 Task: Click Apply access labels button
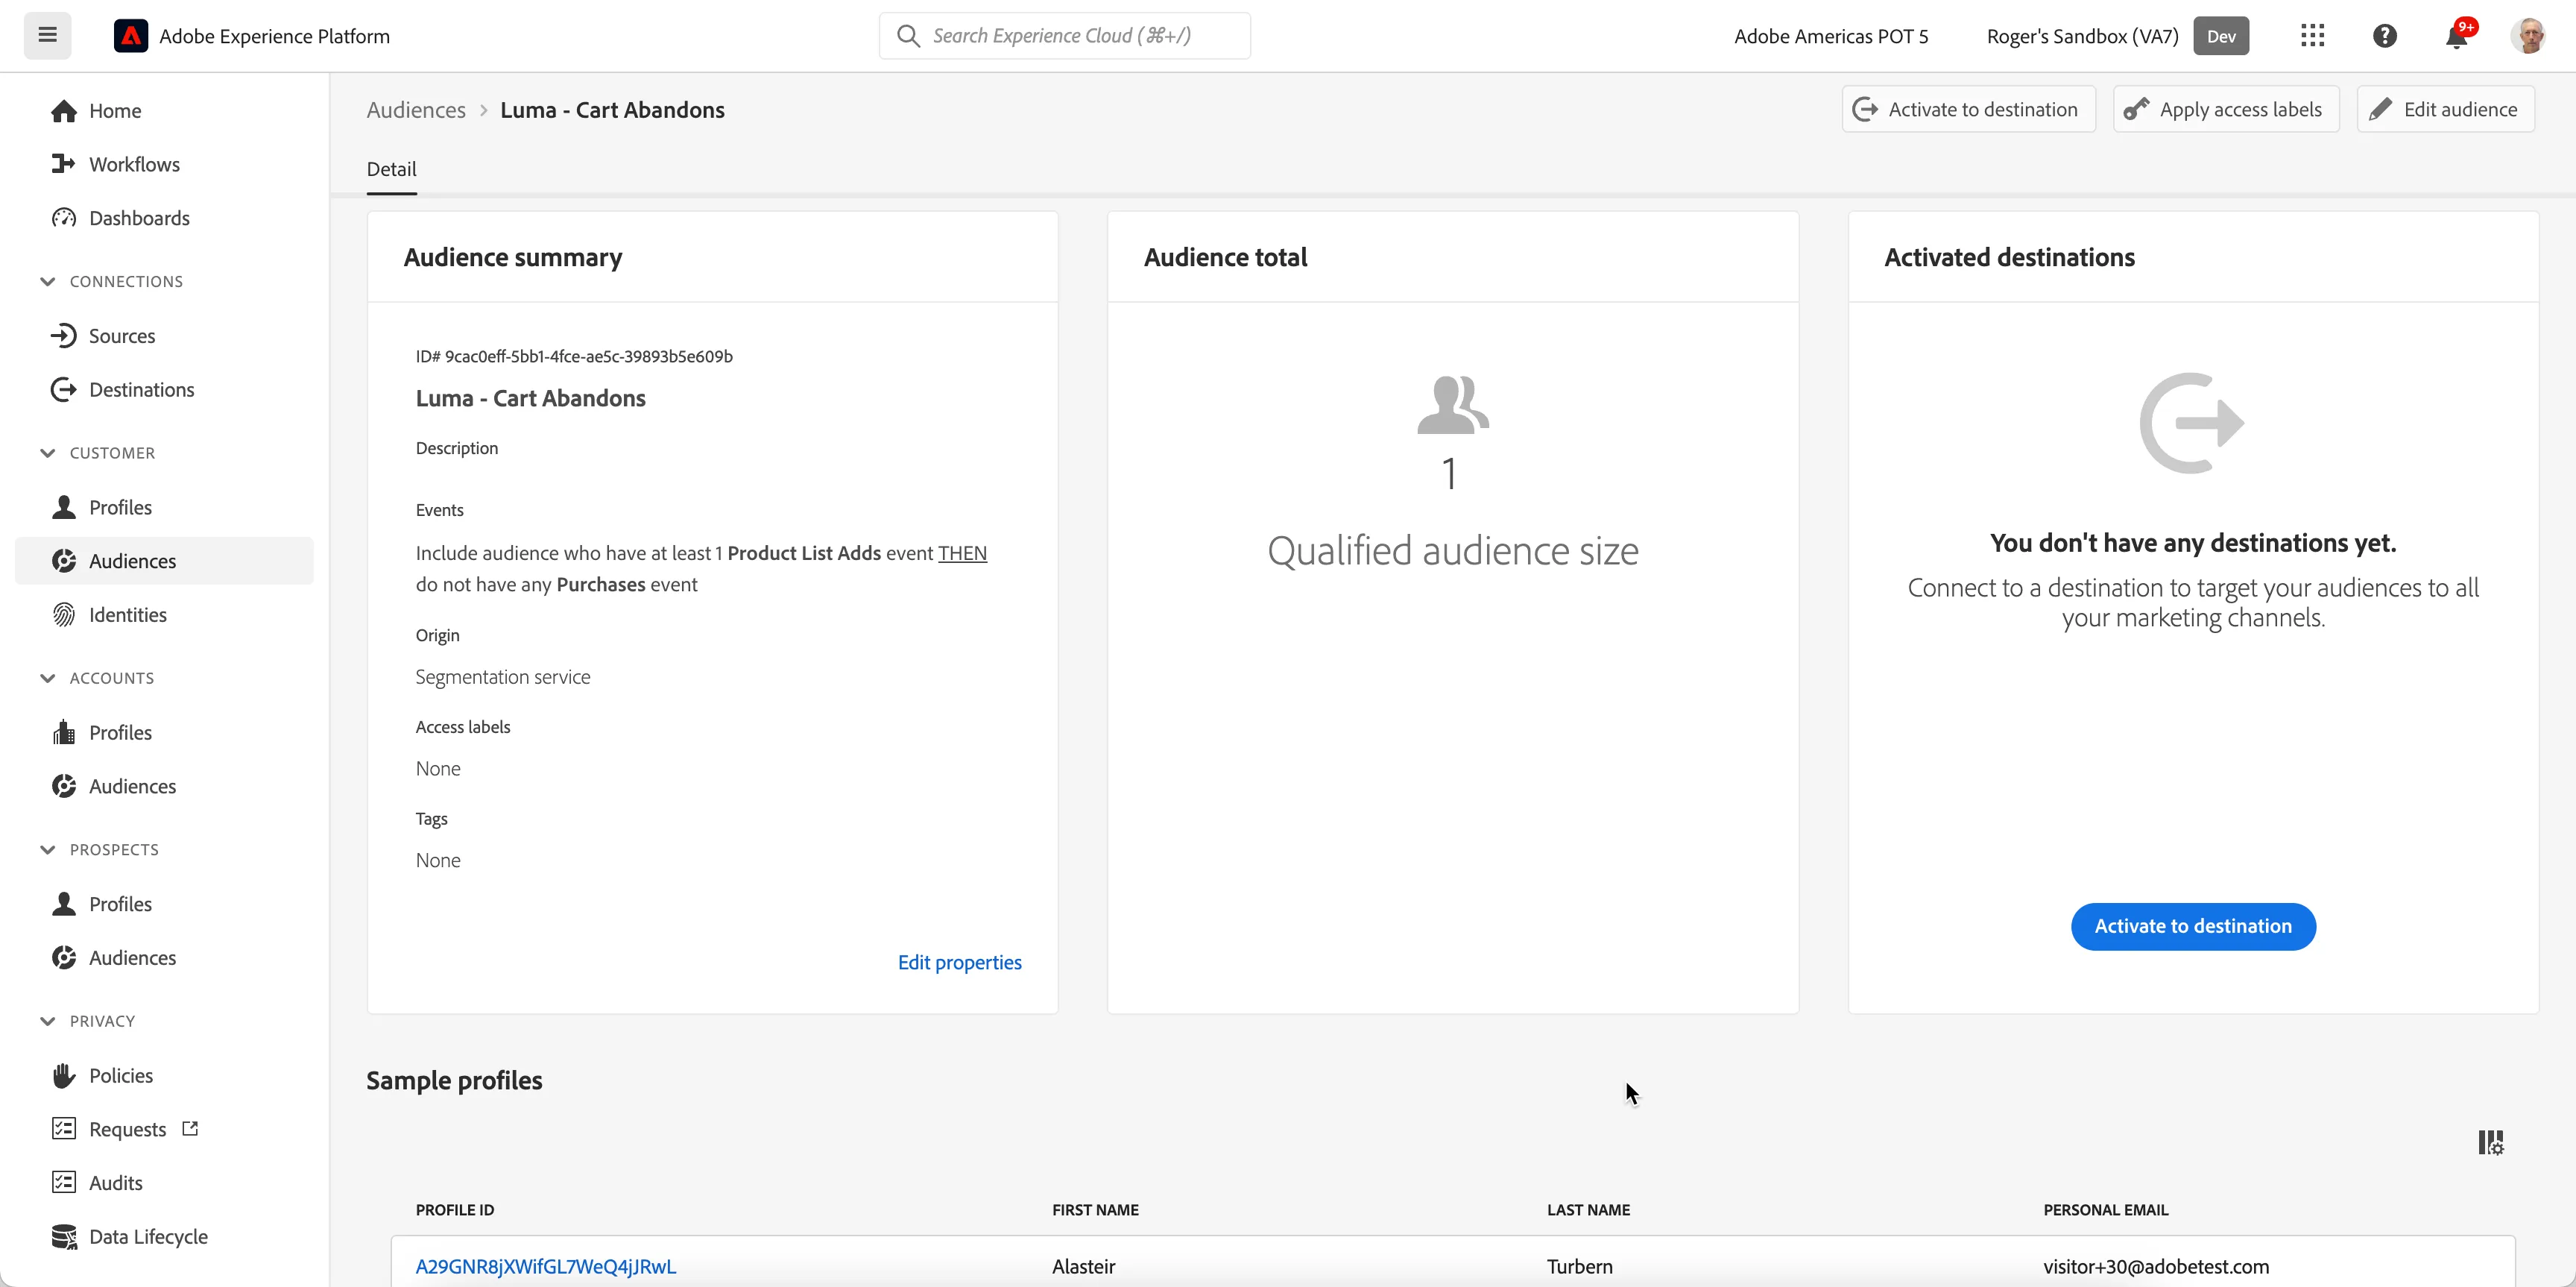click(2226, 109)
